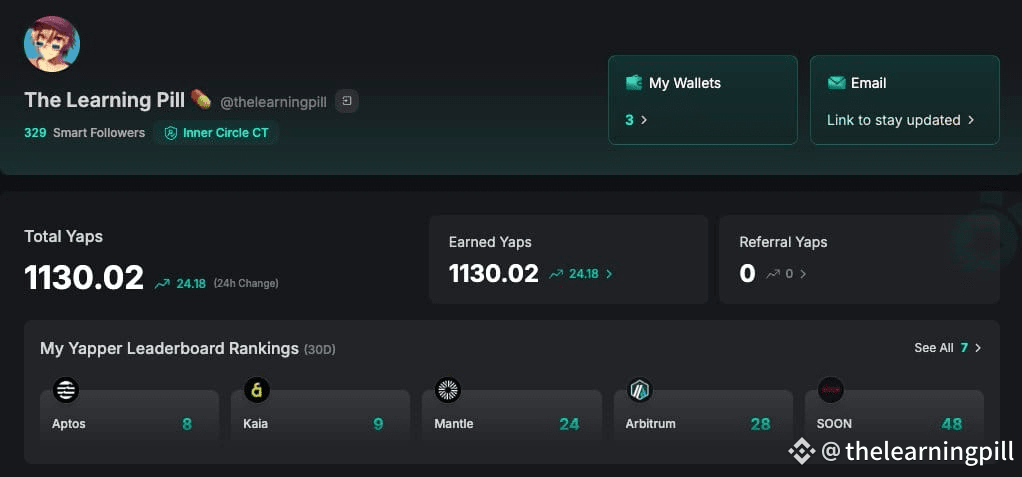Open the Earned Yaps card
This screenshot has width=1022, height=477.
coord(568,259)
